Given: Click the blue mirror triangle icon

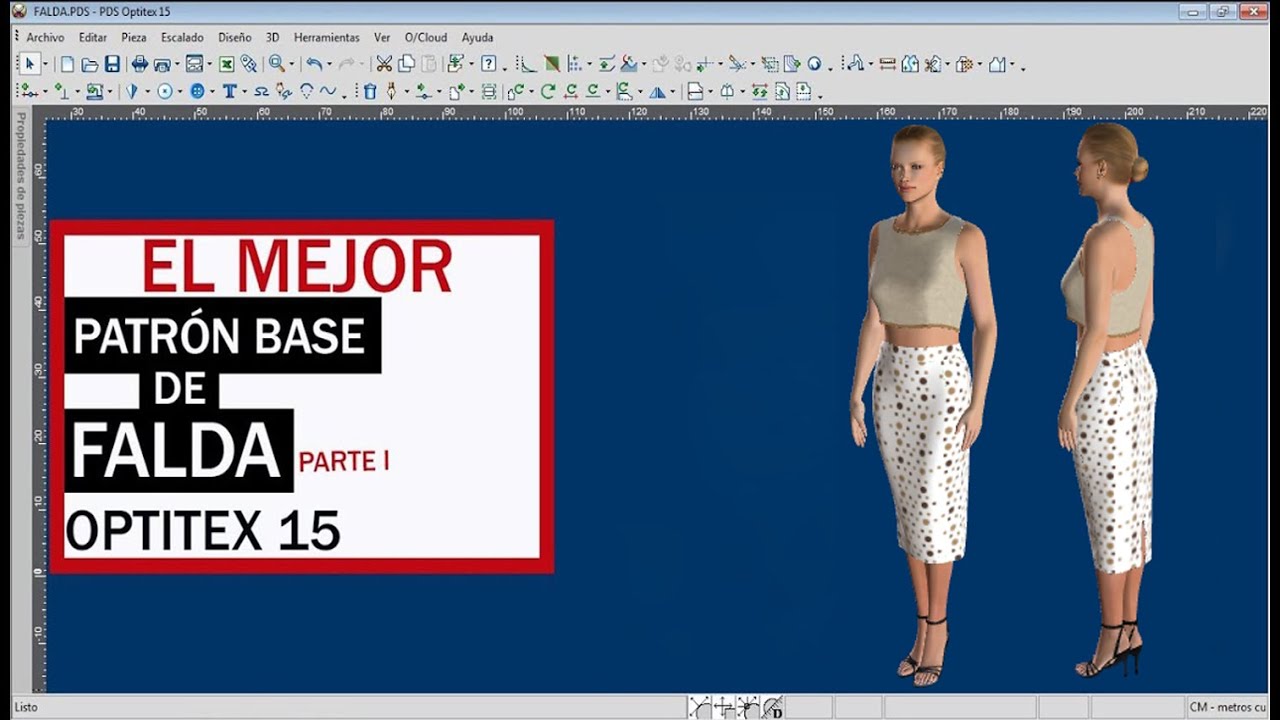Looking at the screenshot, I should point(657,91).
